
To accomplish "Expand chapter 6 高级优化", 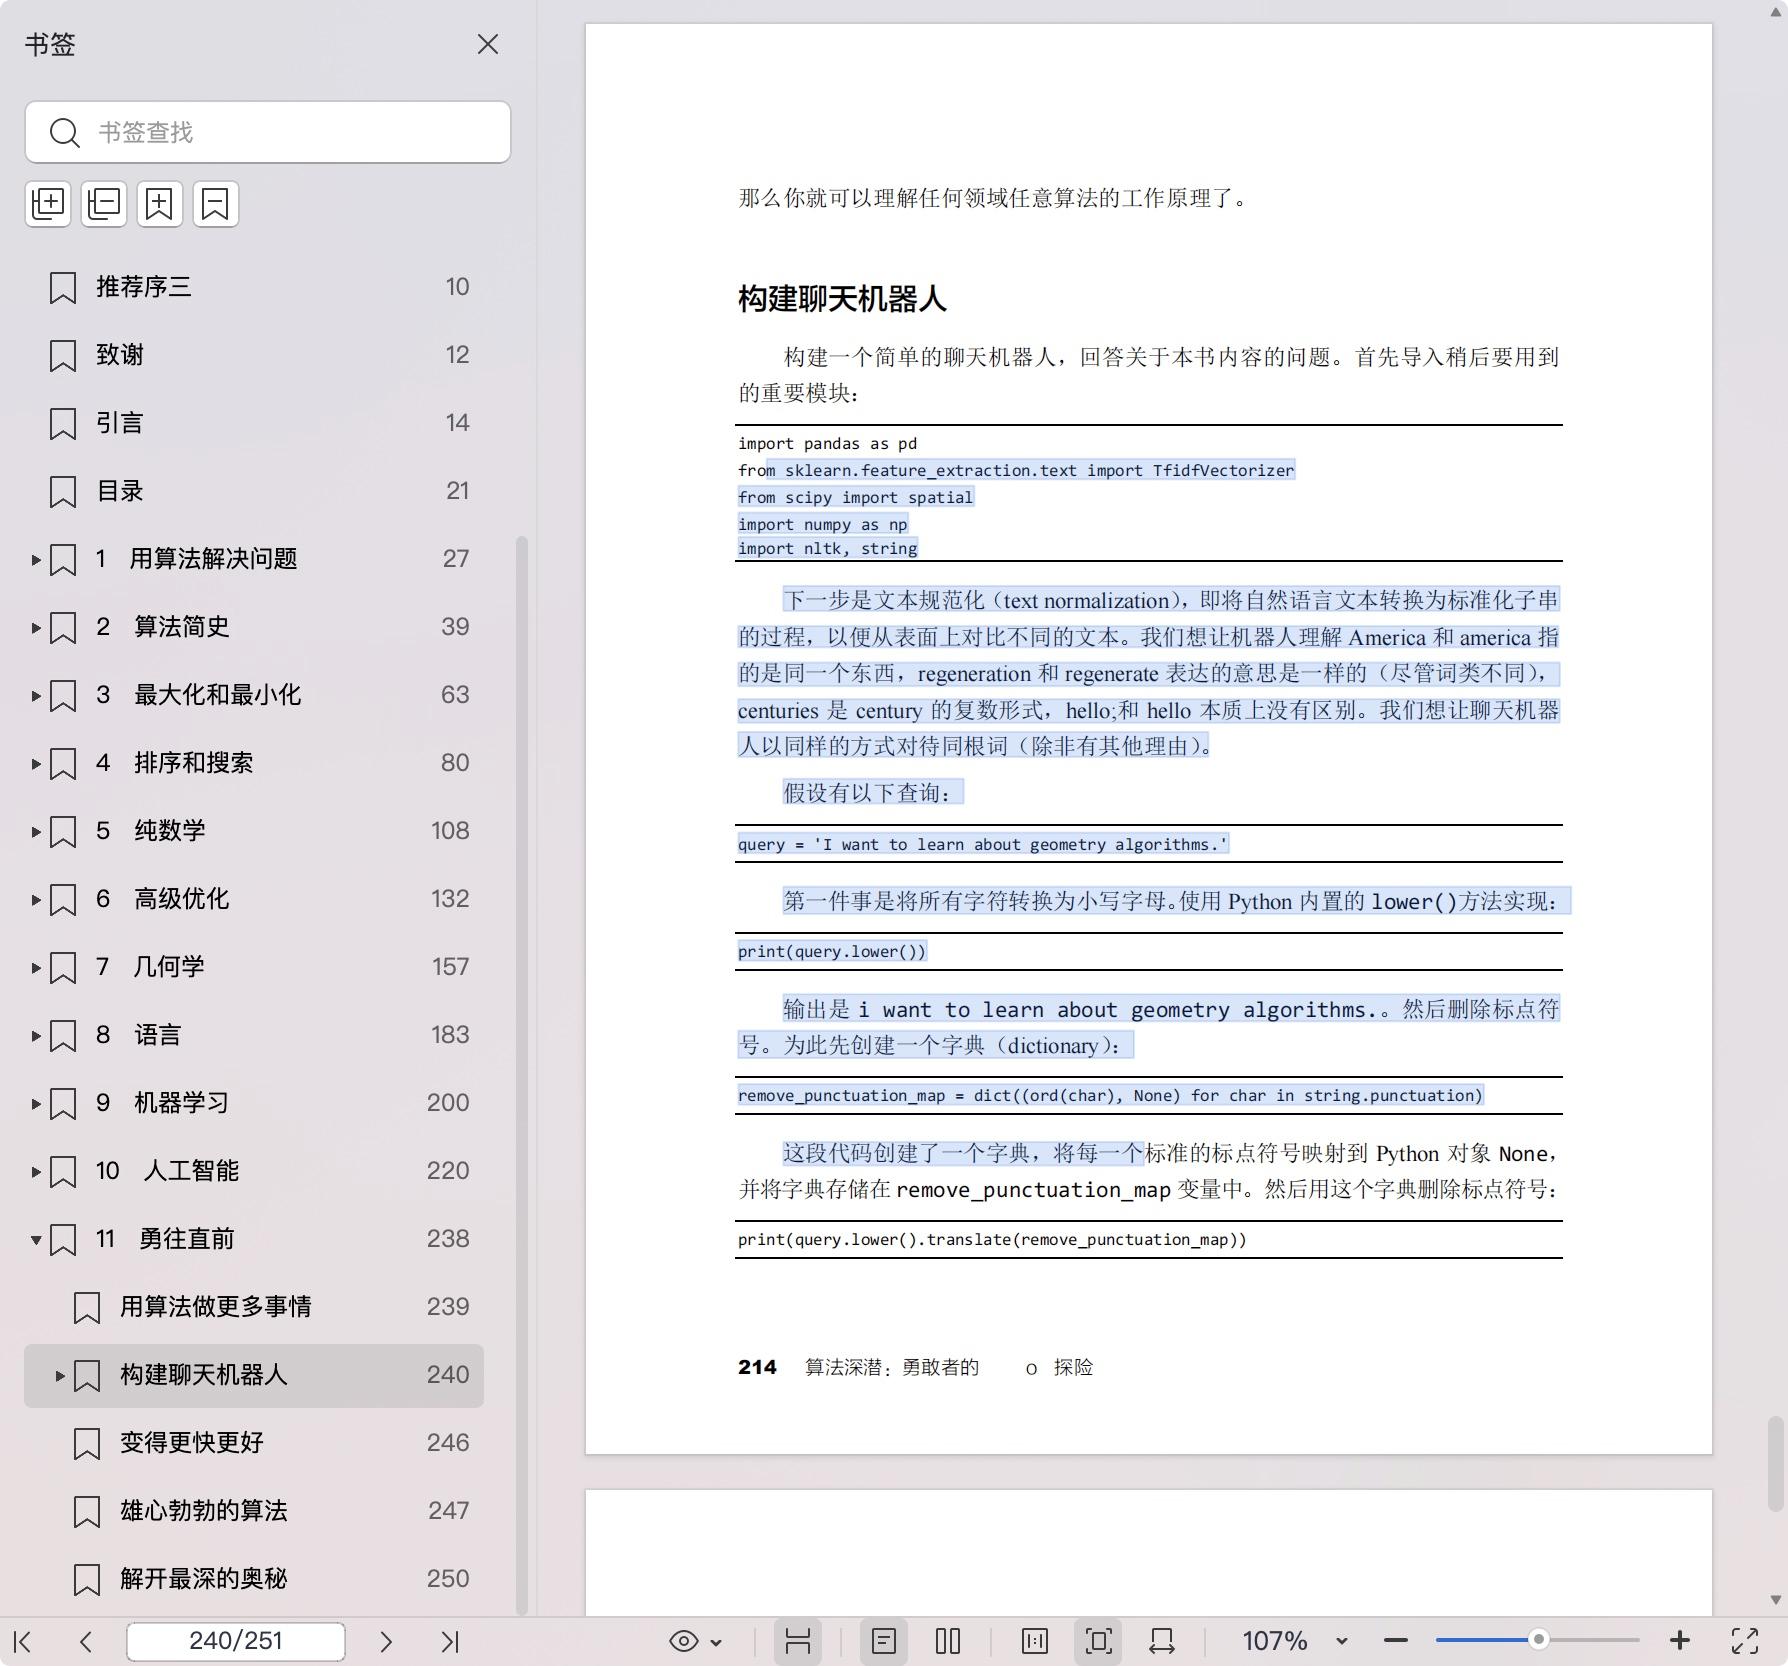I will (x=36, y=899).
